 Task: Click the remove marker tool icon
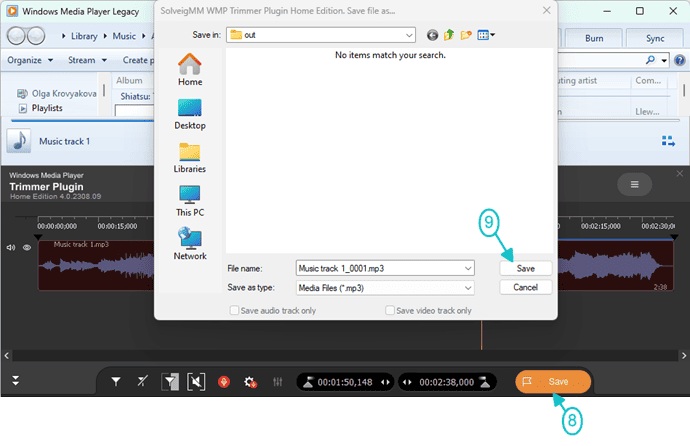pyautogui.click(x=142, y=381)
